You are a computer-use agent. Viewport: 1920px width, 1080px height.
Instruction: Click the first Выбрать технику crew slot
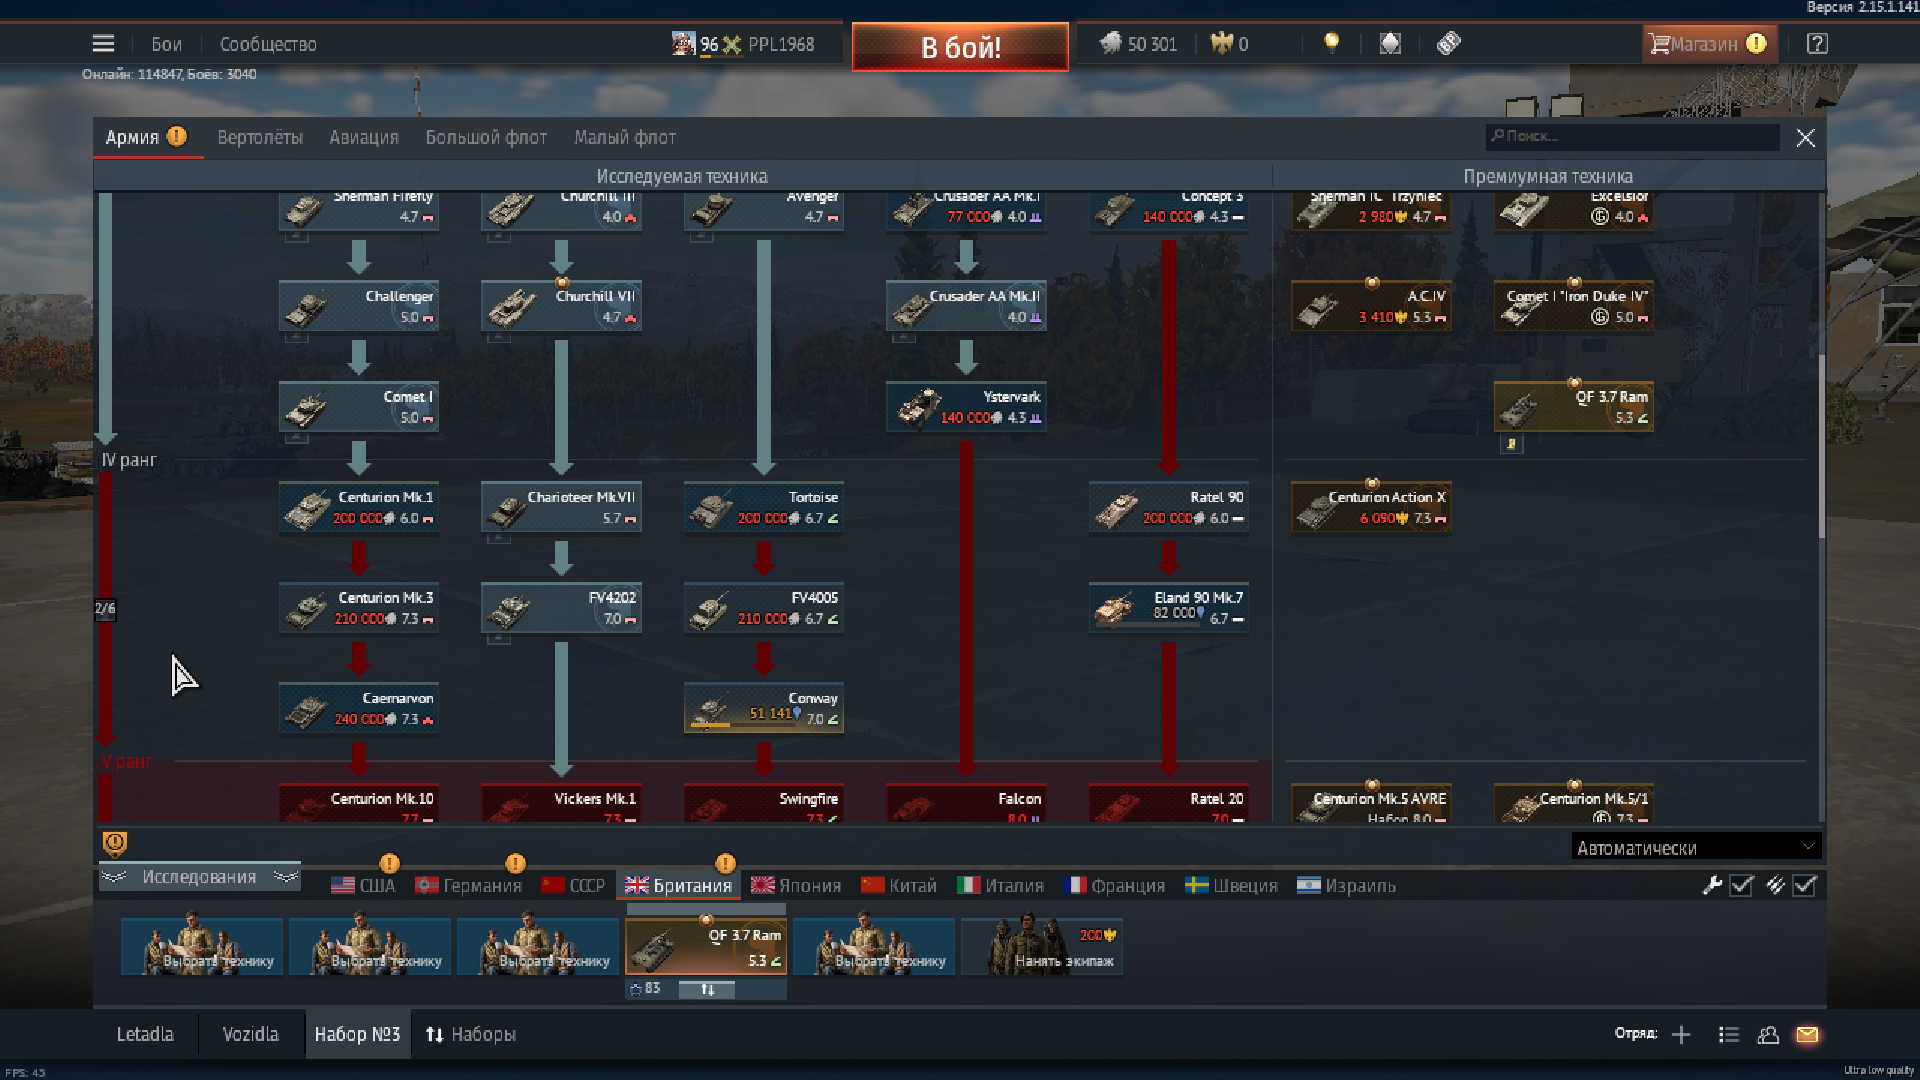point(202,946)
